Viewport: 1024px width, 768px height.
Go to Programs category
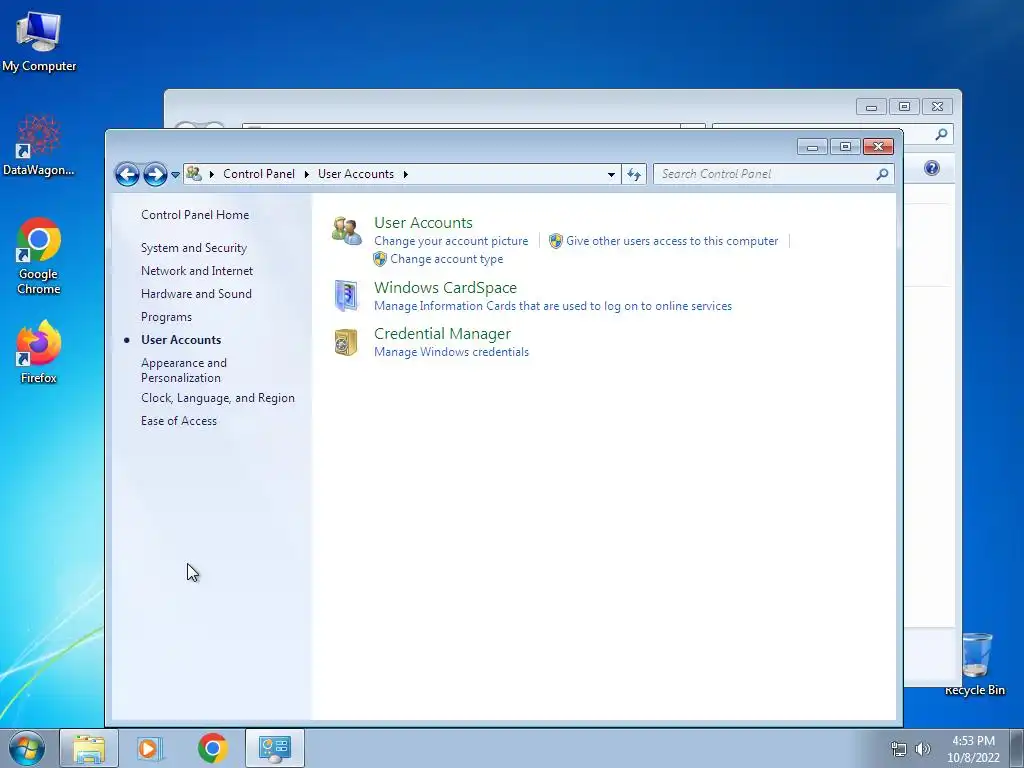click(167, 317)
